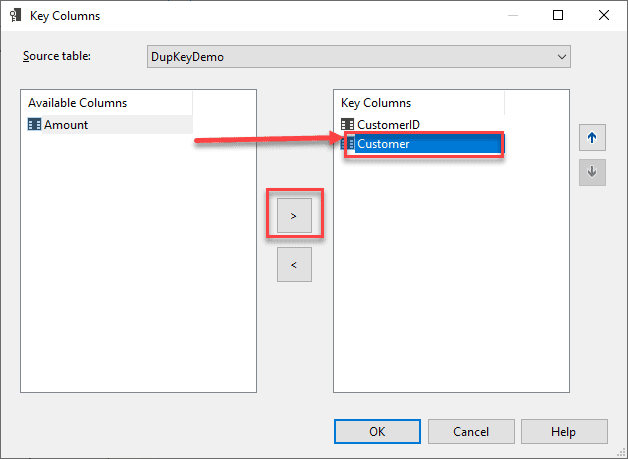This screenshot has width=628, height=459.
Task: Add column with the > button
Action: click(x=294, y=215)
